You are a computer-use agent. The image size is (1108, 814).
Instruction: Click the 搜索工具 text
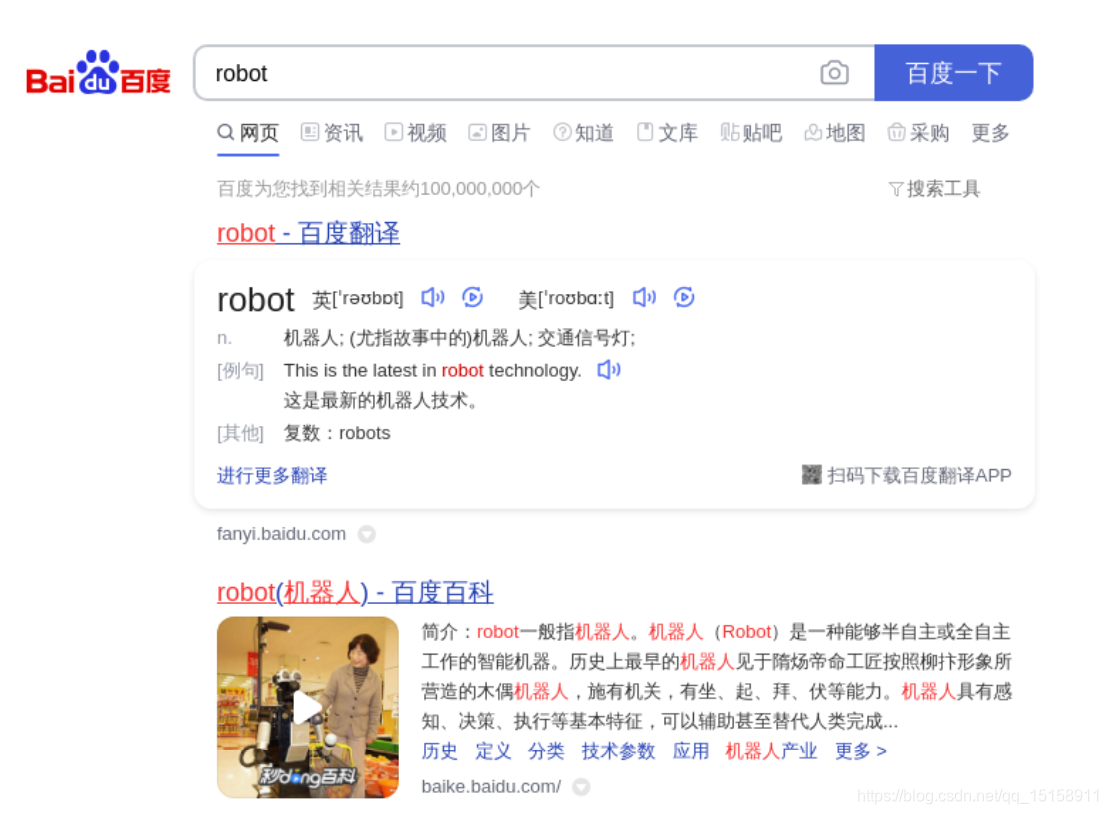coord(943,189)
